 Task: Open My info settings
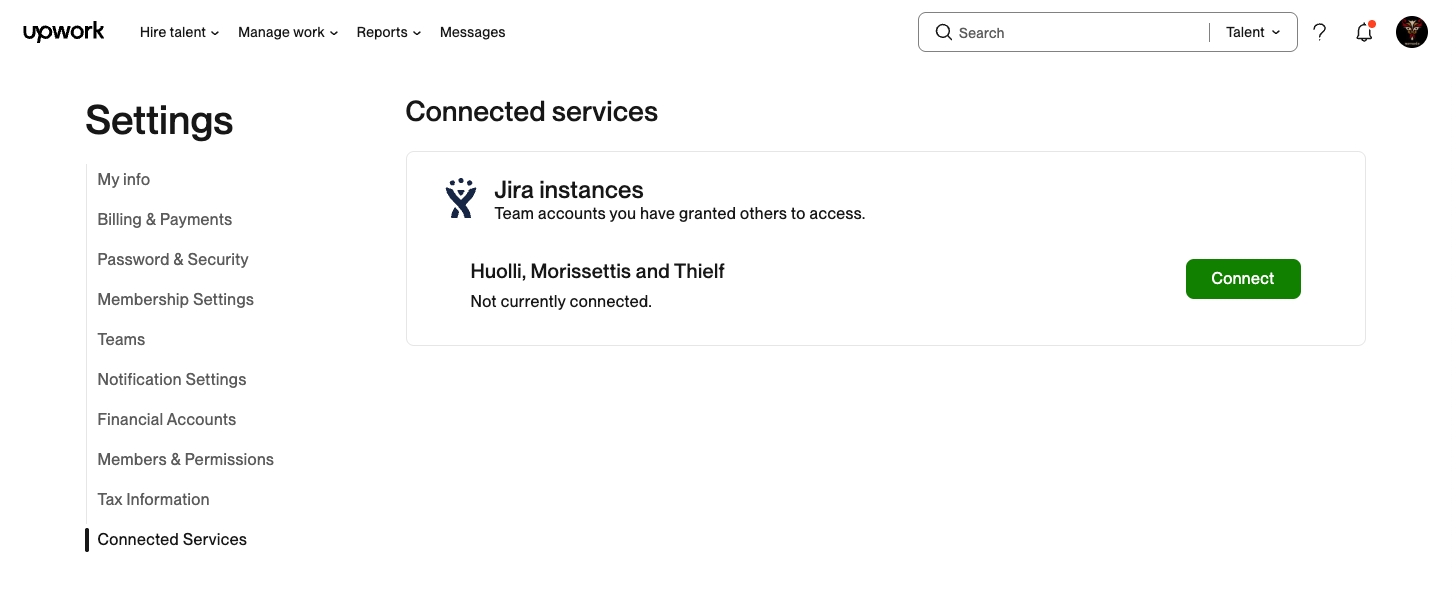coord(124,180)
